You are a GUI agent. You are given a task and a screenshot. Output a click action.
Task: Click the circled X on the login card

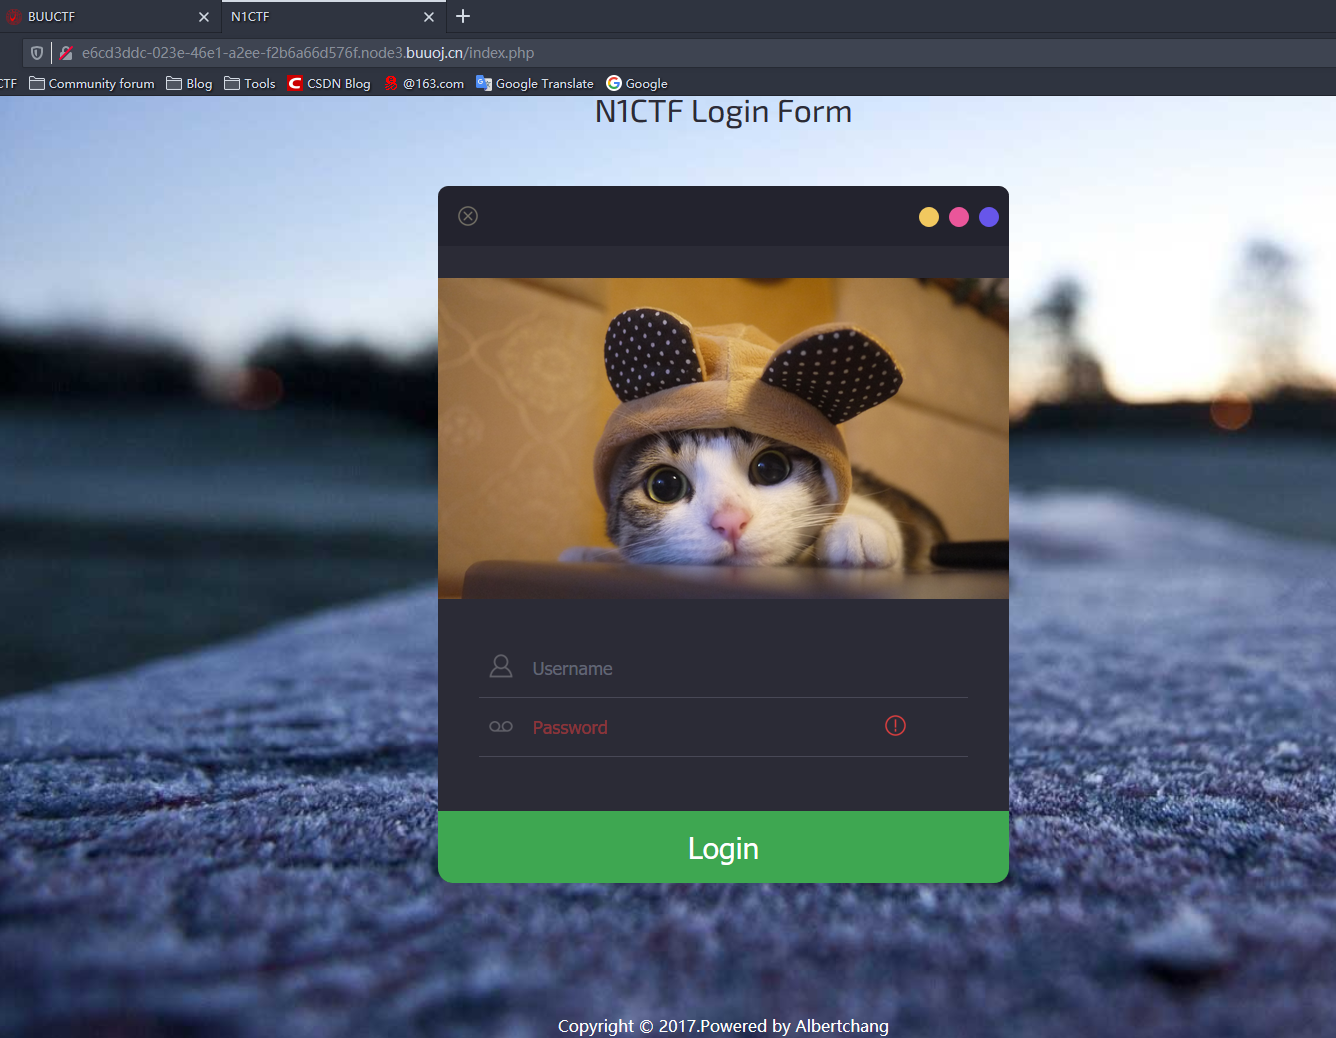(x=467, y=215)
